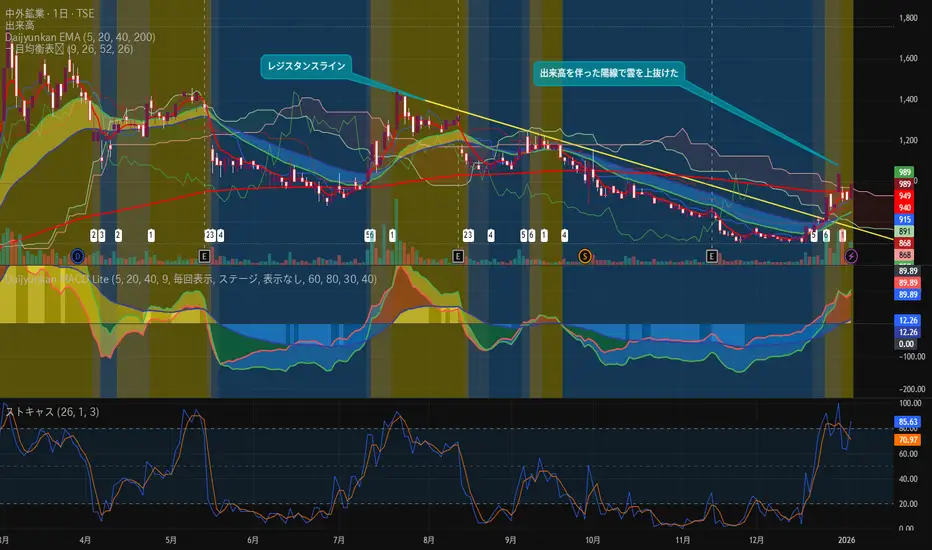Click the 6月 date axis label

pos(253,540)
